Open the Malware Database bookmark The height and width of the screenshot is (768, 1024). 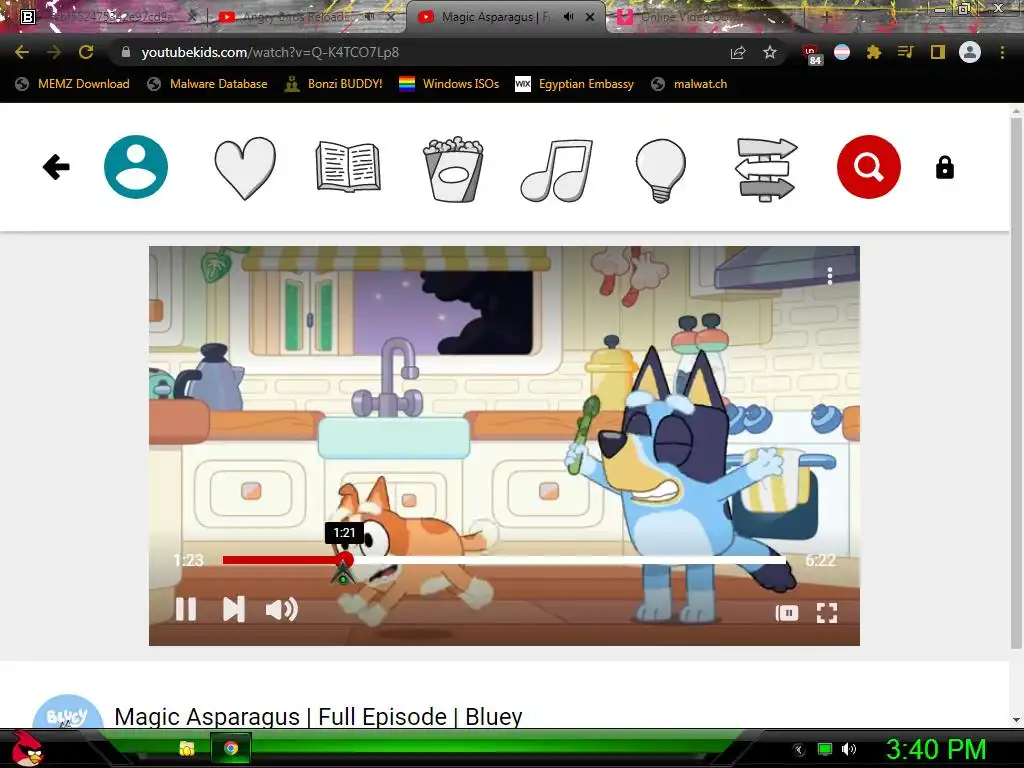point(208,84)
